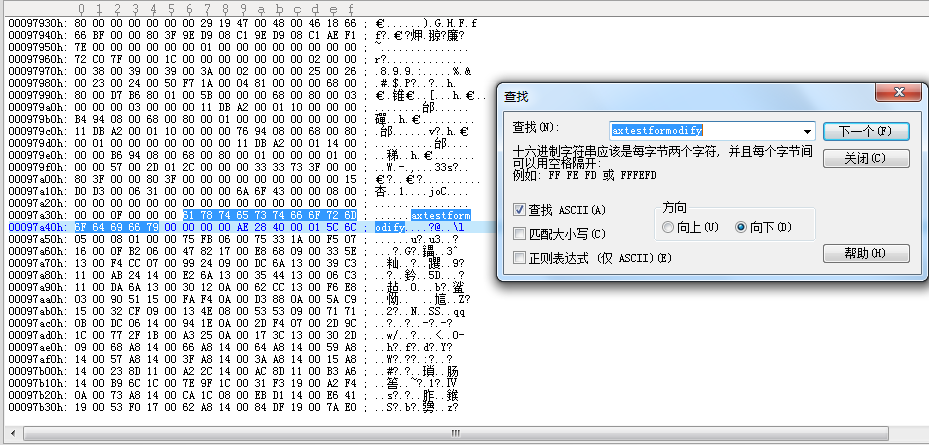
Task: Select the 向下(D) direction radio button
Action: tap(742, 227)
